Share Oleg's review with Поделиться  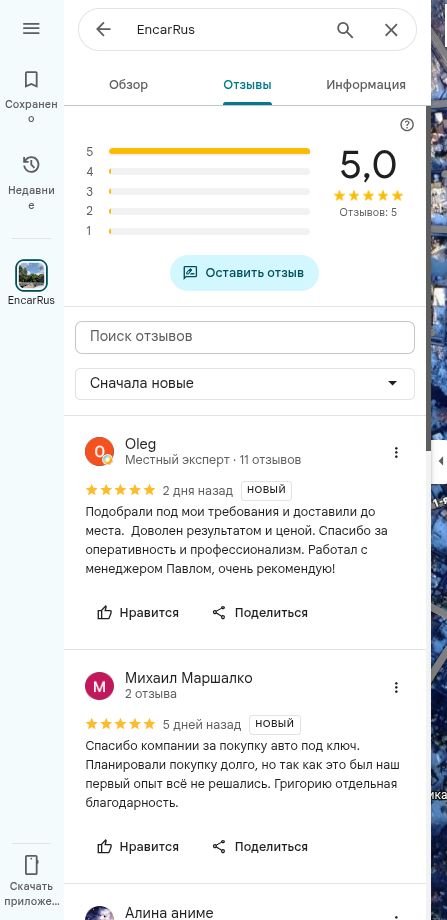260,613
